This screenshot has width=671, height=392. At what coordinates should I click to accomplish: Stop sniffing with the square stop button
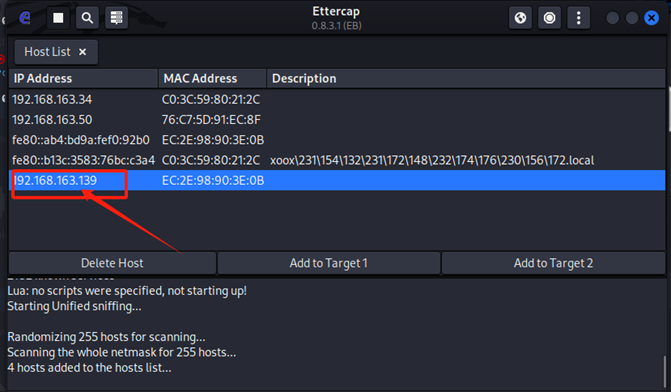(x=58, y=18)
